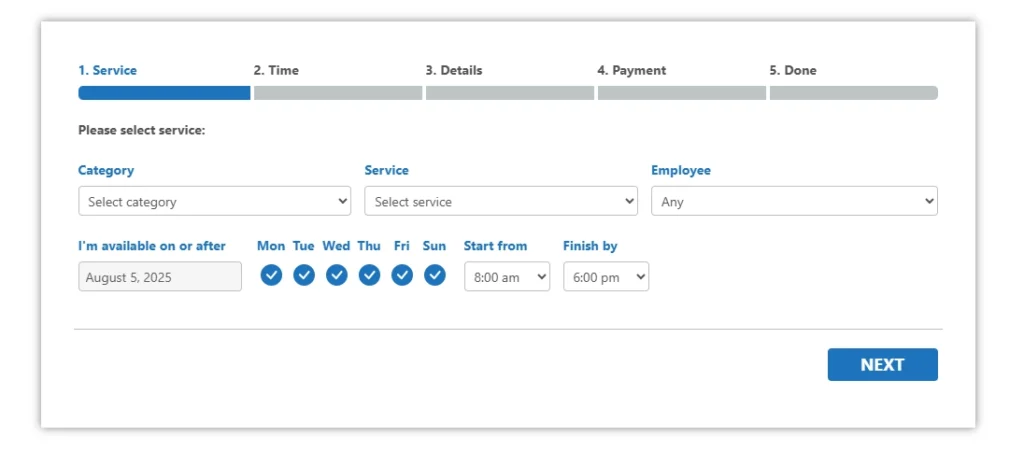Open the Start from time dropdown

coord(507,277)
